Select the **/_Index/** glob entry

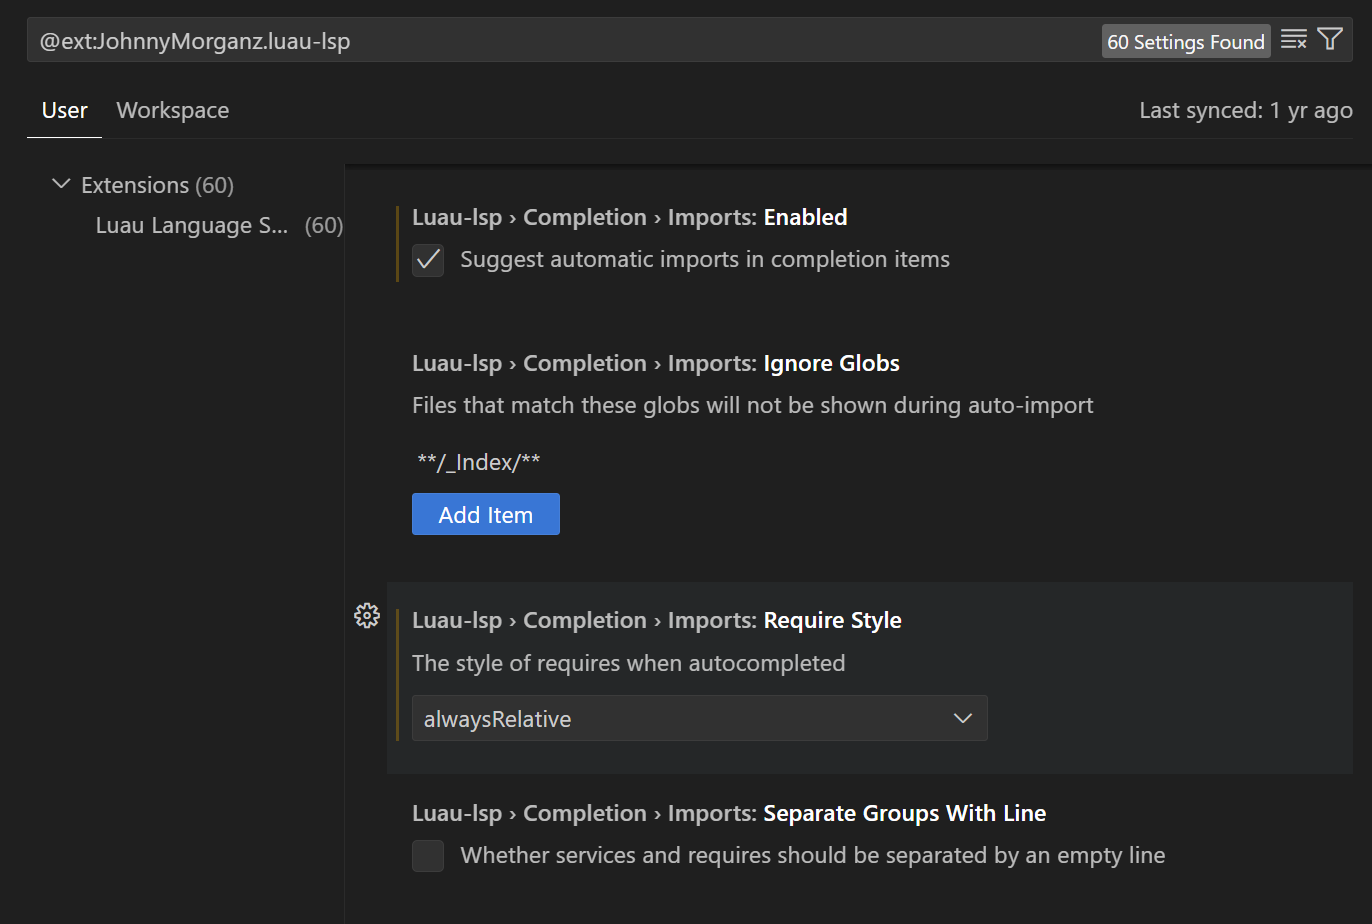(x=479, y=462)
